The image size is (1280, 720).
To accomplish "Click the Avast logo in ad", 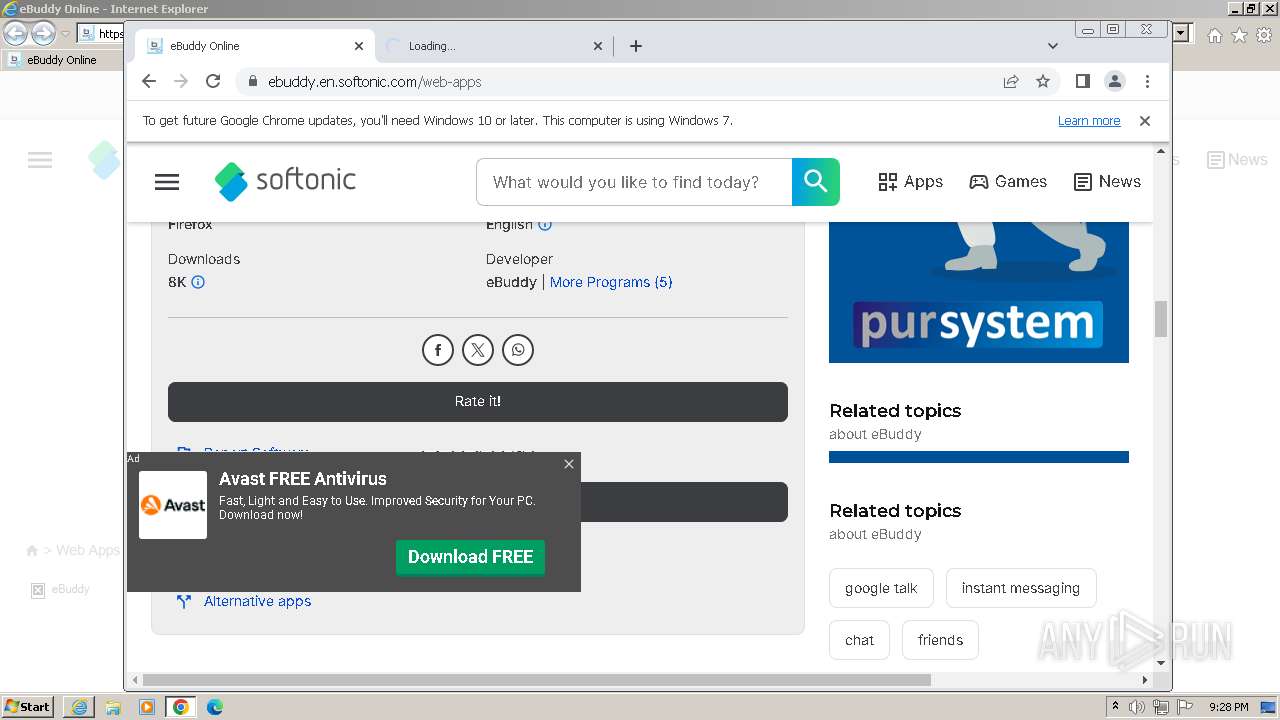I will [173, 505].
